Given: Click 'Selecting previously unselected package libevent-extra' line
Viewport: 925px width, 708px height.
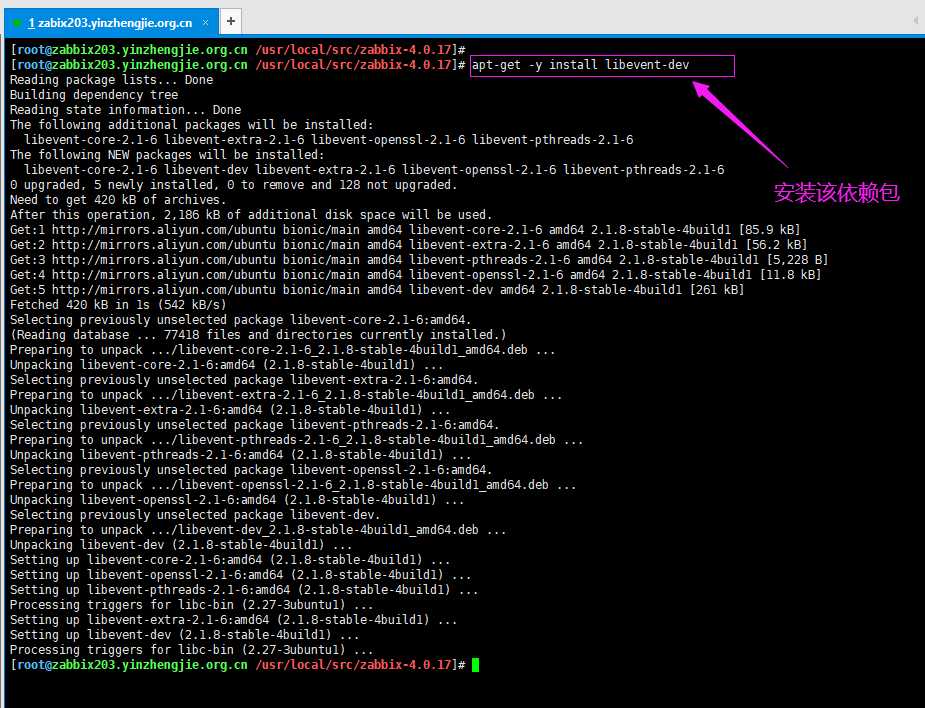Looking at the screenshot, I should [x=244, y=380].
